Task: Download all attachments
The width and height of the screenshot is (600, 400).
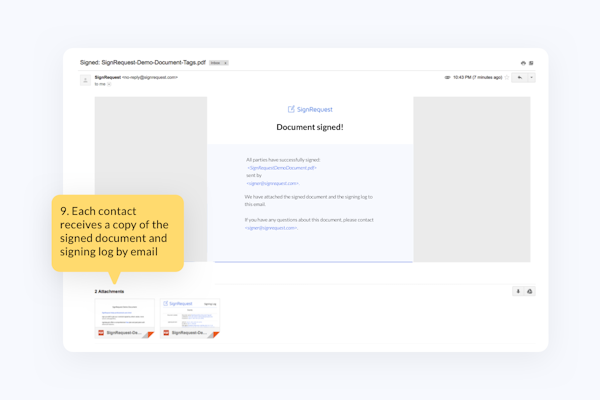Action: pyautogui.click(x=518, y=291)
